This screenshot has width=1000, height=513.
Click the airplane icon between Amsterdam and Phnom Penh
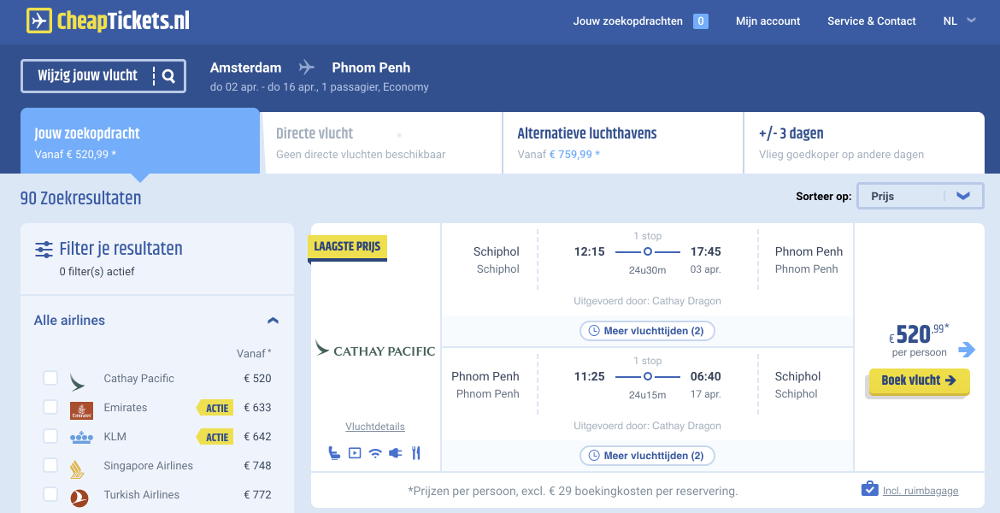[307, 67]
